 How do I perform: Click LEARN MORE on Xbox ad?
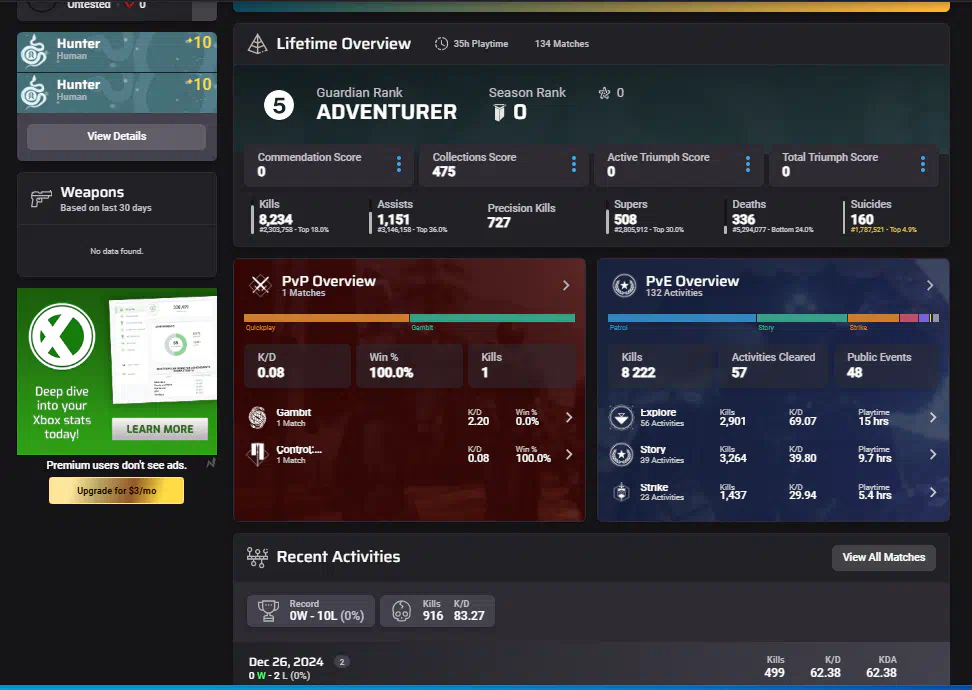coord(160,429)
